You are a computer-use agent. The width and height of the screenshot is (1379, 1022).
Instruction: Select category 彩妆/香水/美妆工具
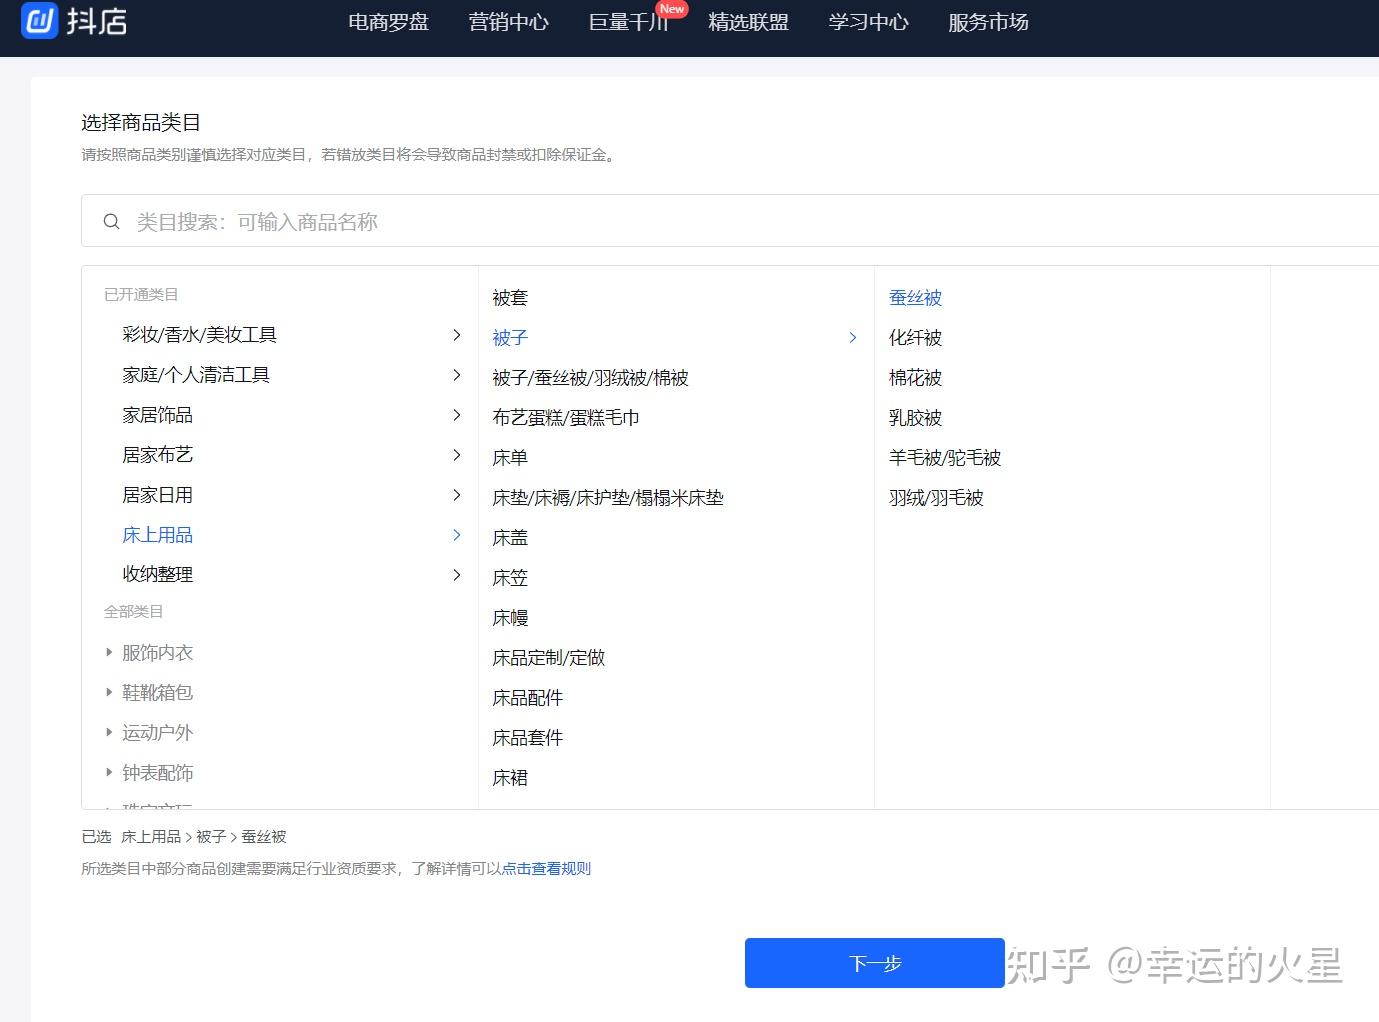pyautogui.click(x=199, y=335)
